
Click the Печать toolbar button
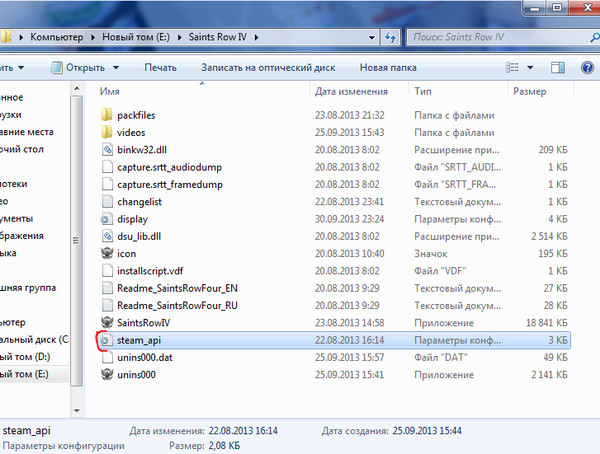pos(160,68)
